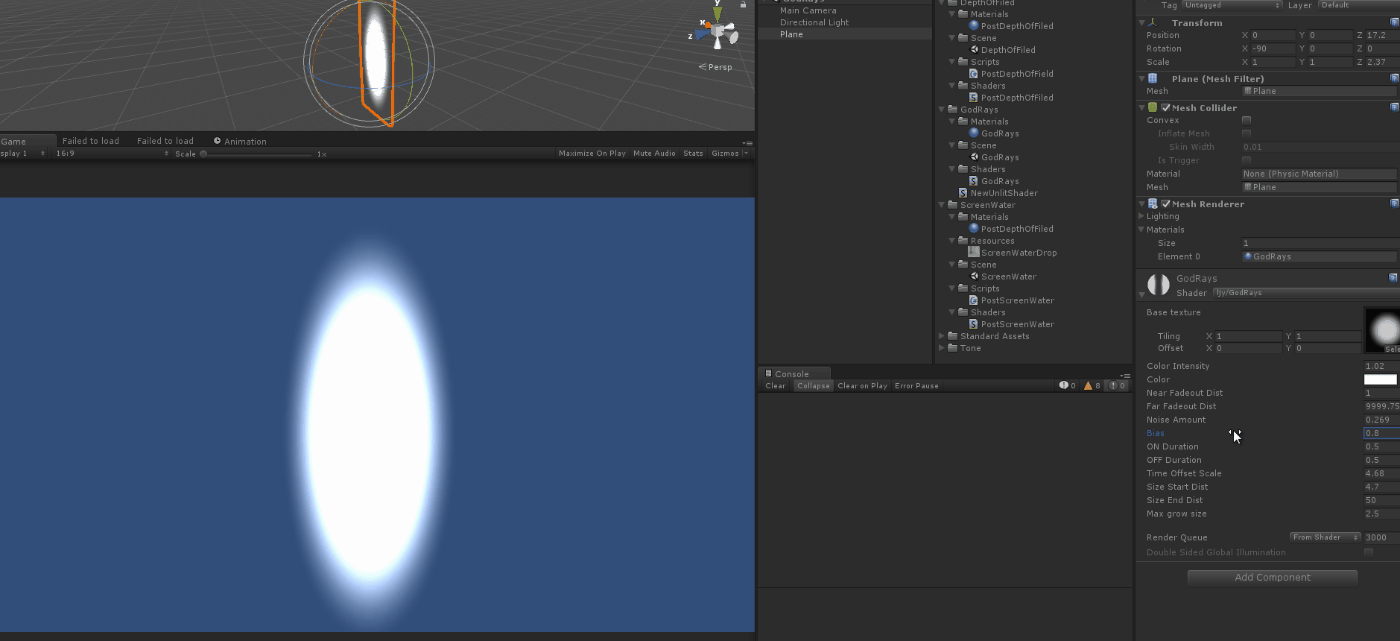Toggle Error Pause in Console
Viewport: 1400px width, 641px height.
[x=916, y=386]
